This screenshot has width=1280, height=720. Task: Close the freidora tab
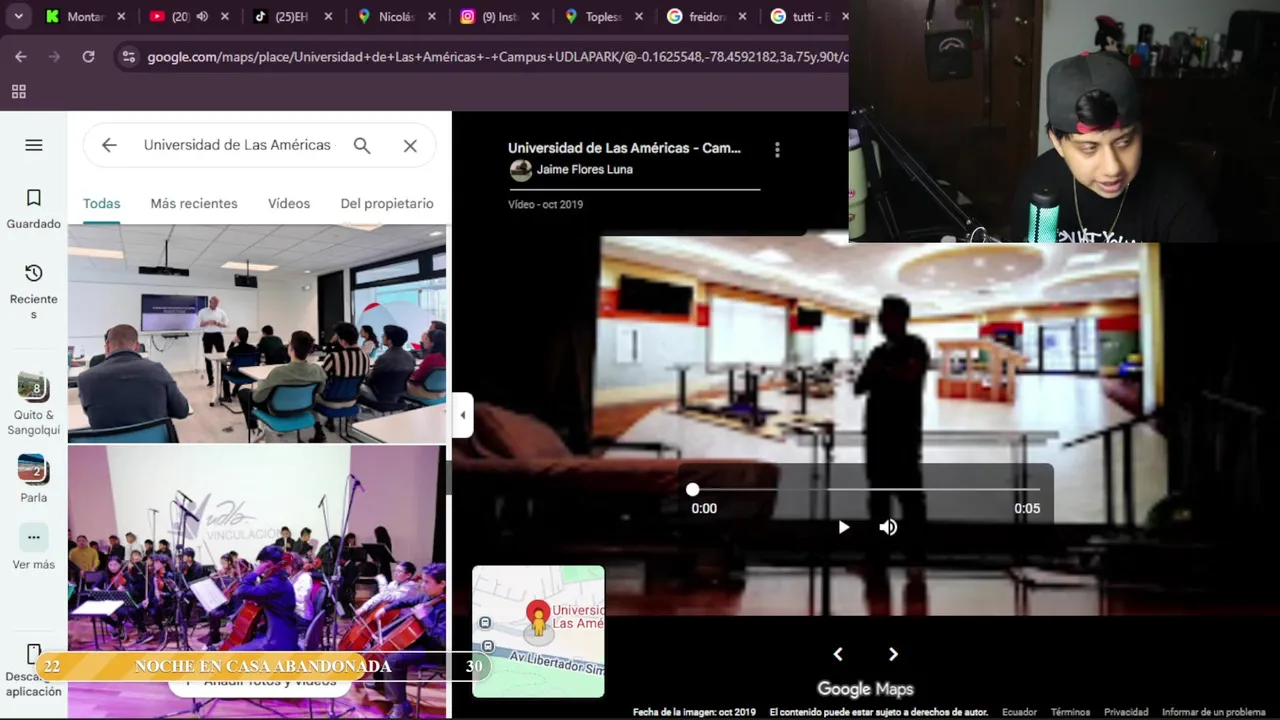[x=742, y=17]
